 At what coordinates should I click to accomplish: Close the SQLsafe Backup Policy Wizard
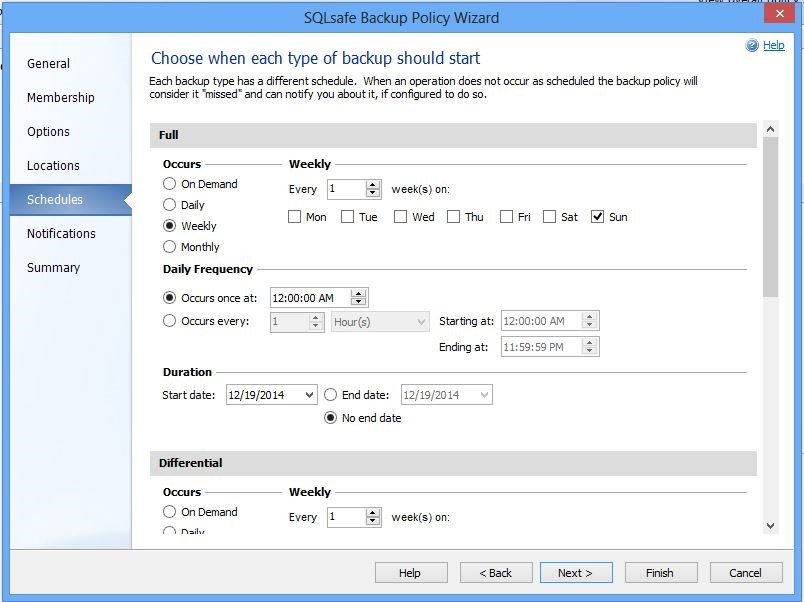point(779,14)
